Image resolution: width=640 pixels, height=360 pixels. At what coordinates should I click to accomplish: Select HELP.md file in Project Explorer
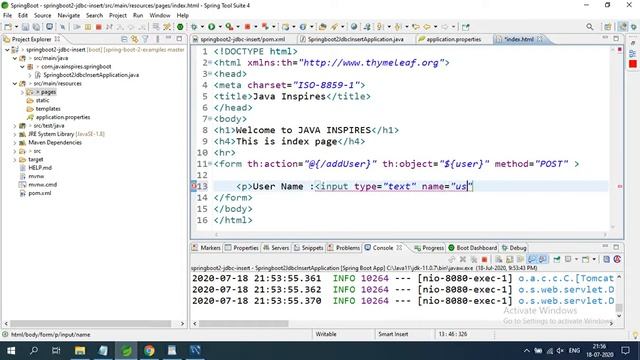coord(40,168)
